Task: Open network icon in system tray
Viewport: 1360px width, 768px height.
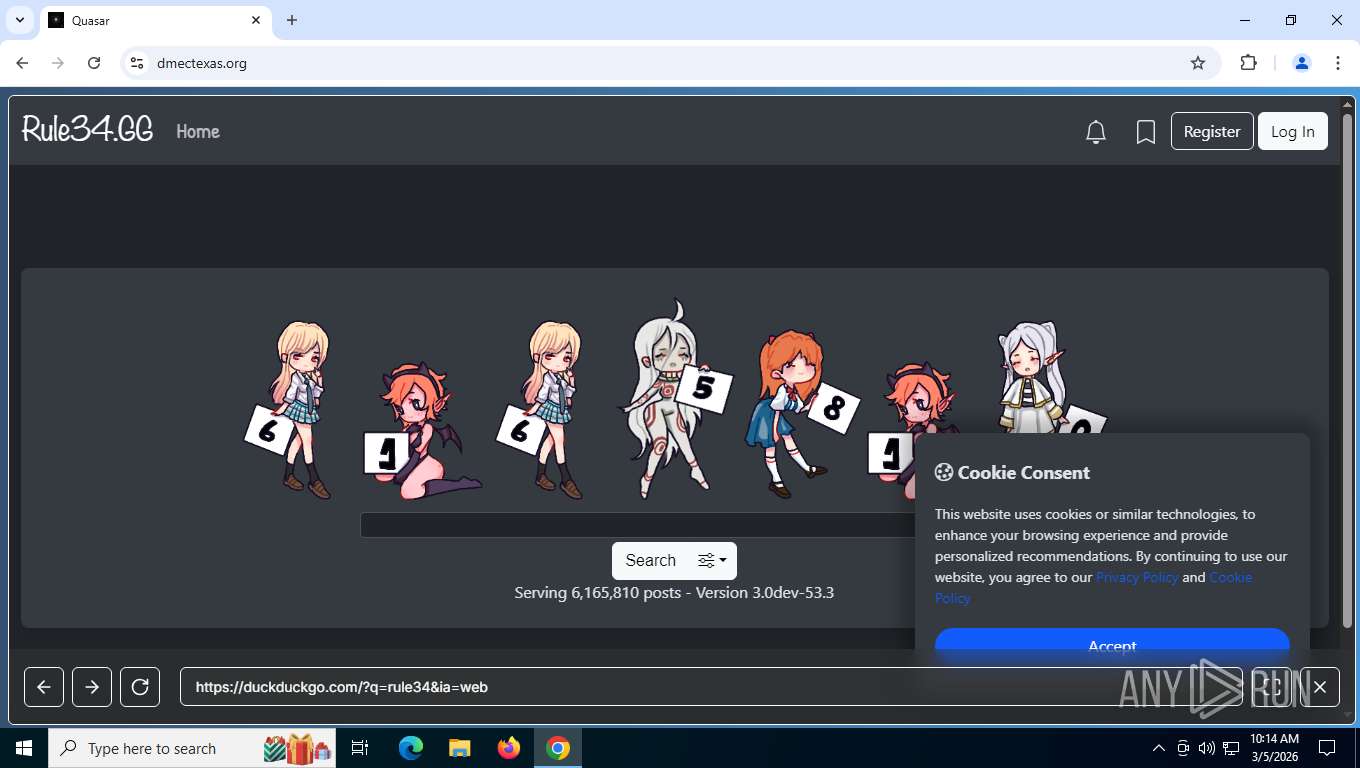Action: click(x=1231, y=748)
